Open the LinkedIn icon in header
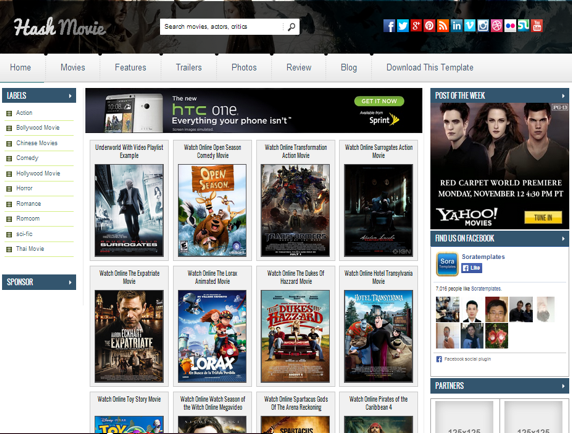 [456, 26]
